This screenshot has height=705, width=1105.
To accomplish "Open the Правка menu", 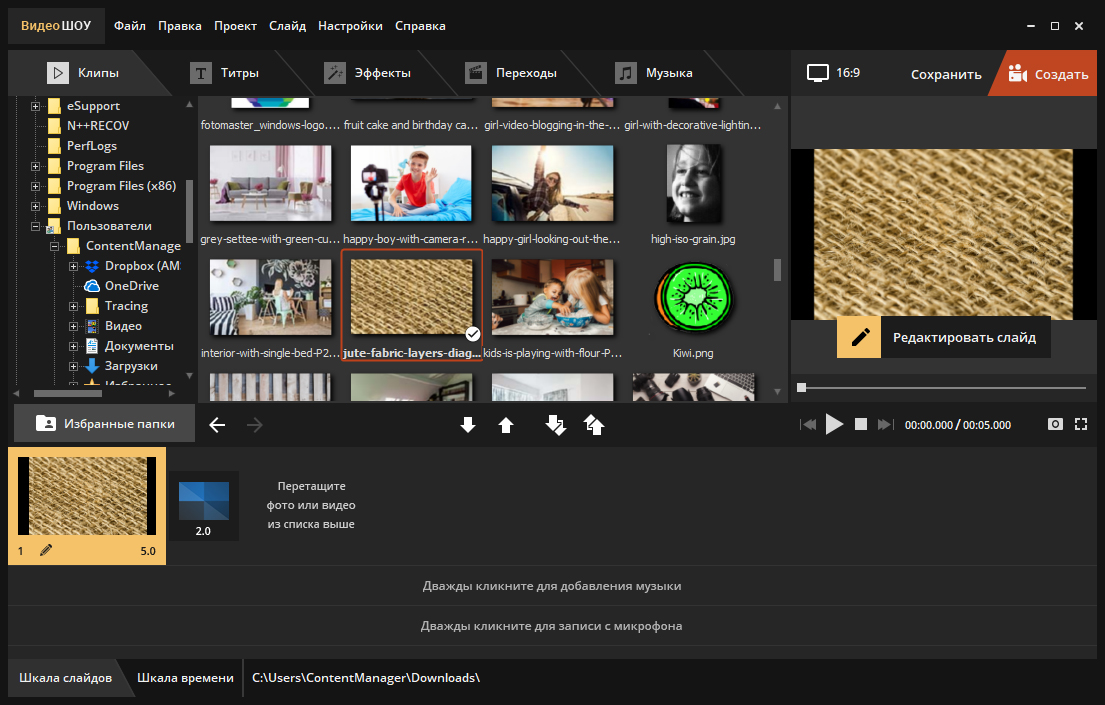I will [x=180, y=26].
